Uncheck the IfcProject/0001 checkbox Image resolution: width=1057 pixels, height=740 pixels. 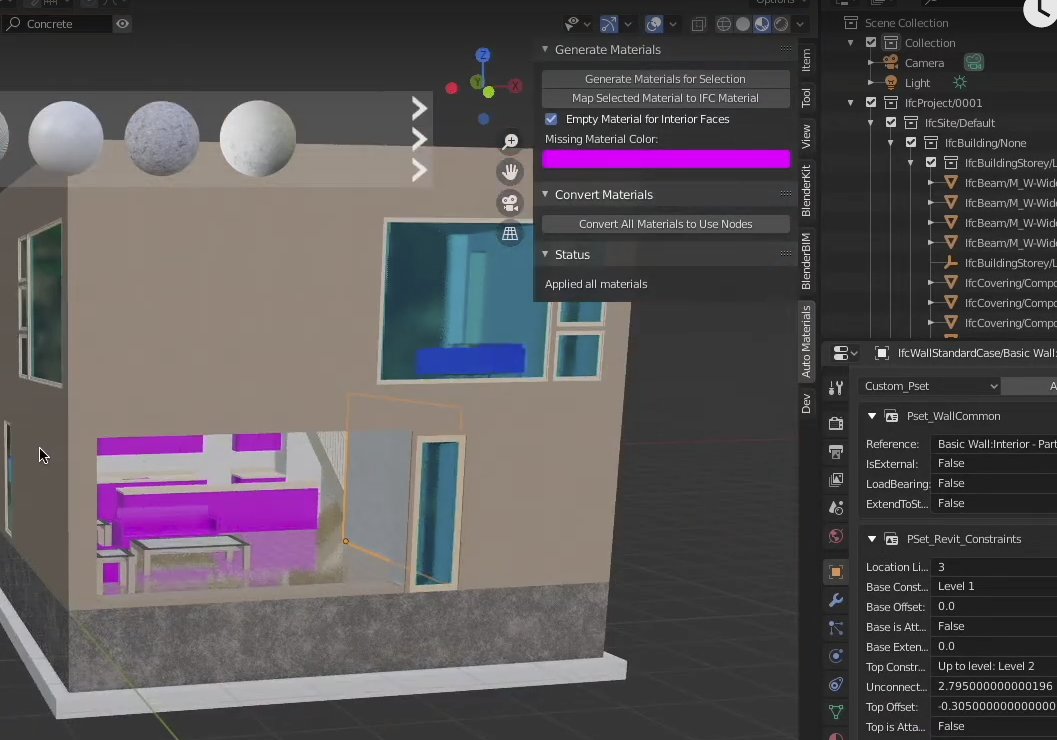point(871,102)
